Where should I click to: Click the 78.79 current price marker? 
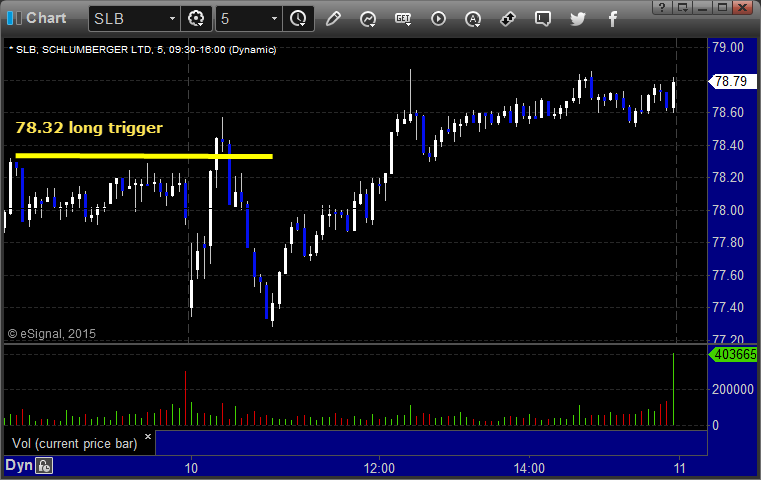(733, 81)
